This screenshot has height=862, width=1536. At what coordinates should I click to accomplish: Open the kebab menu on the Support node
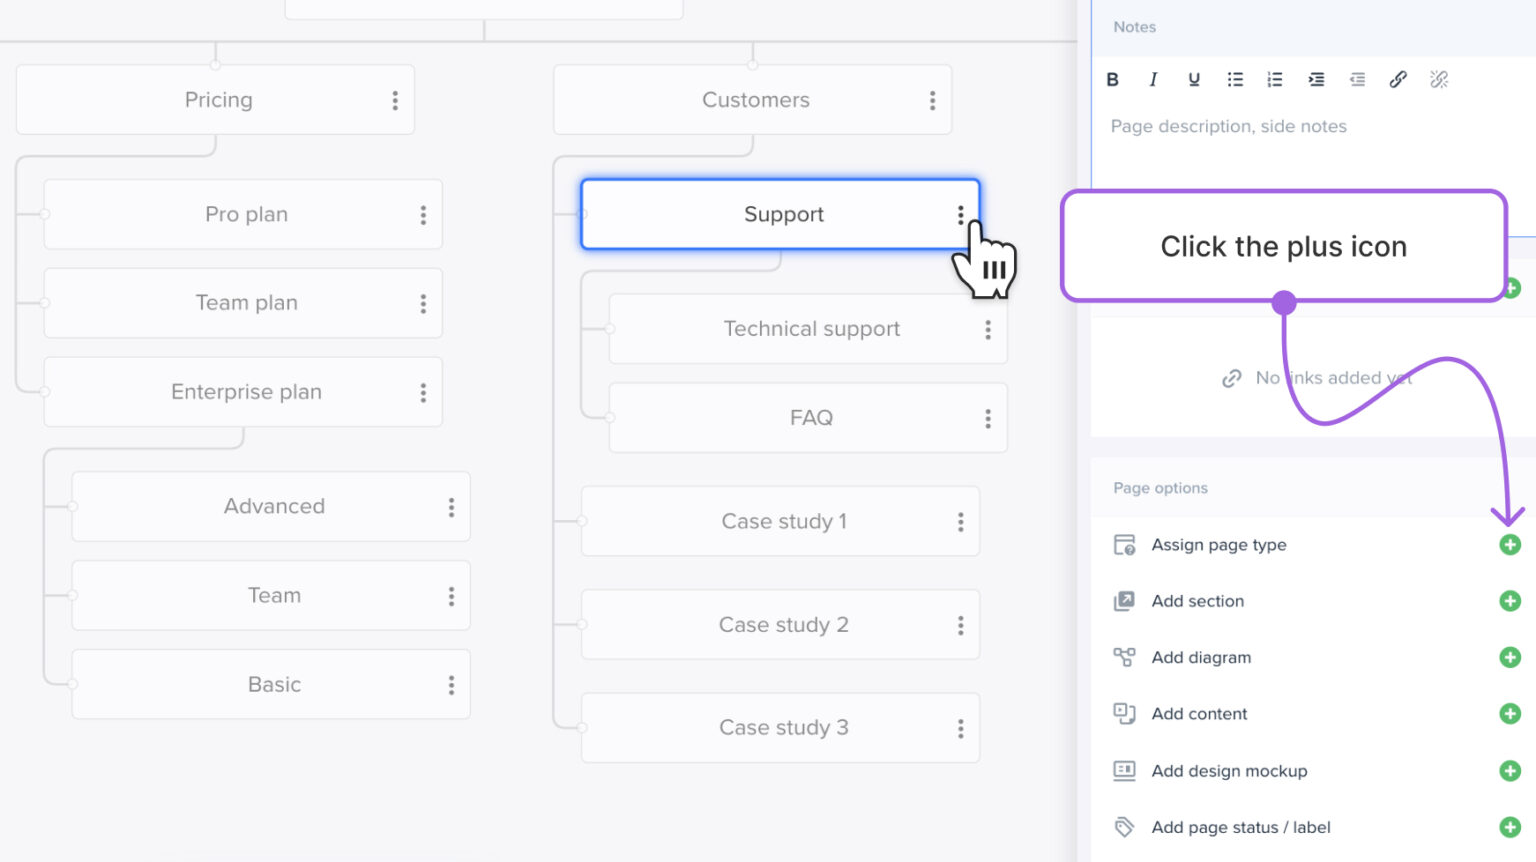[x=961, y=214]
